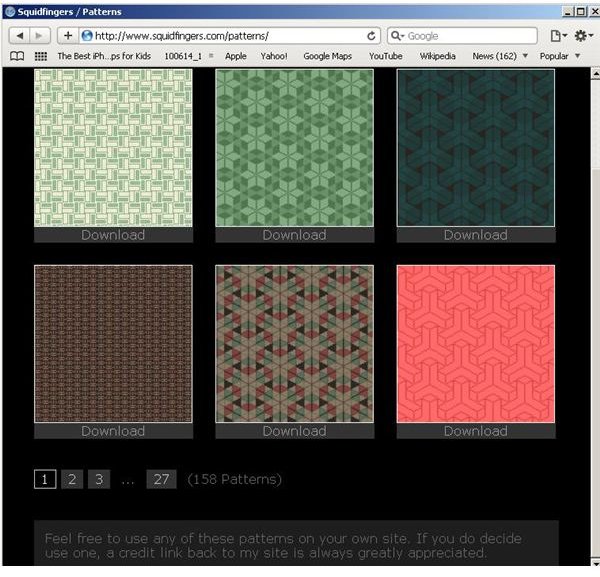Open Top Sites grid icon

(41, 56)
